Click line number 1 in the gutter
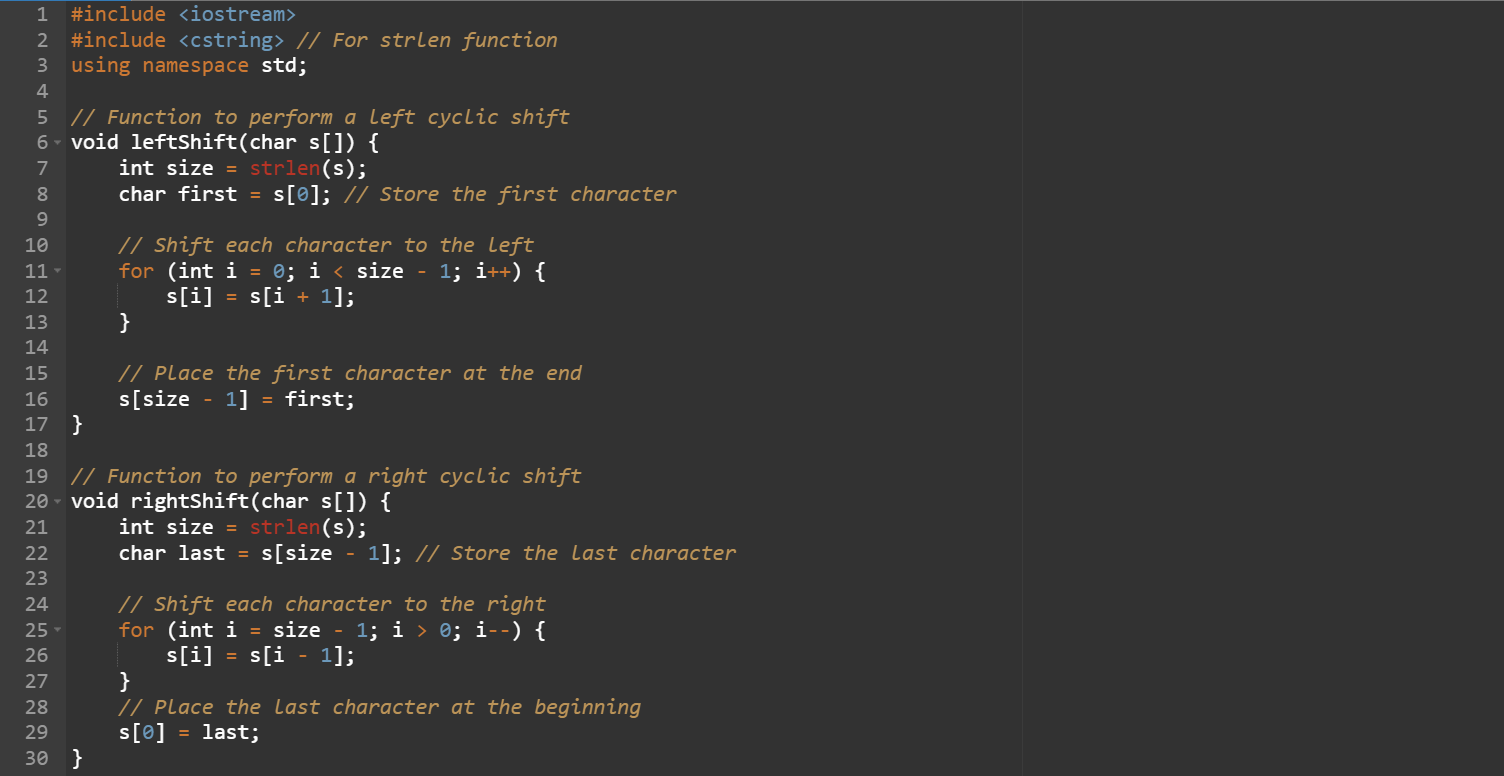1504x776 pixels. [x=42, y=15]
